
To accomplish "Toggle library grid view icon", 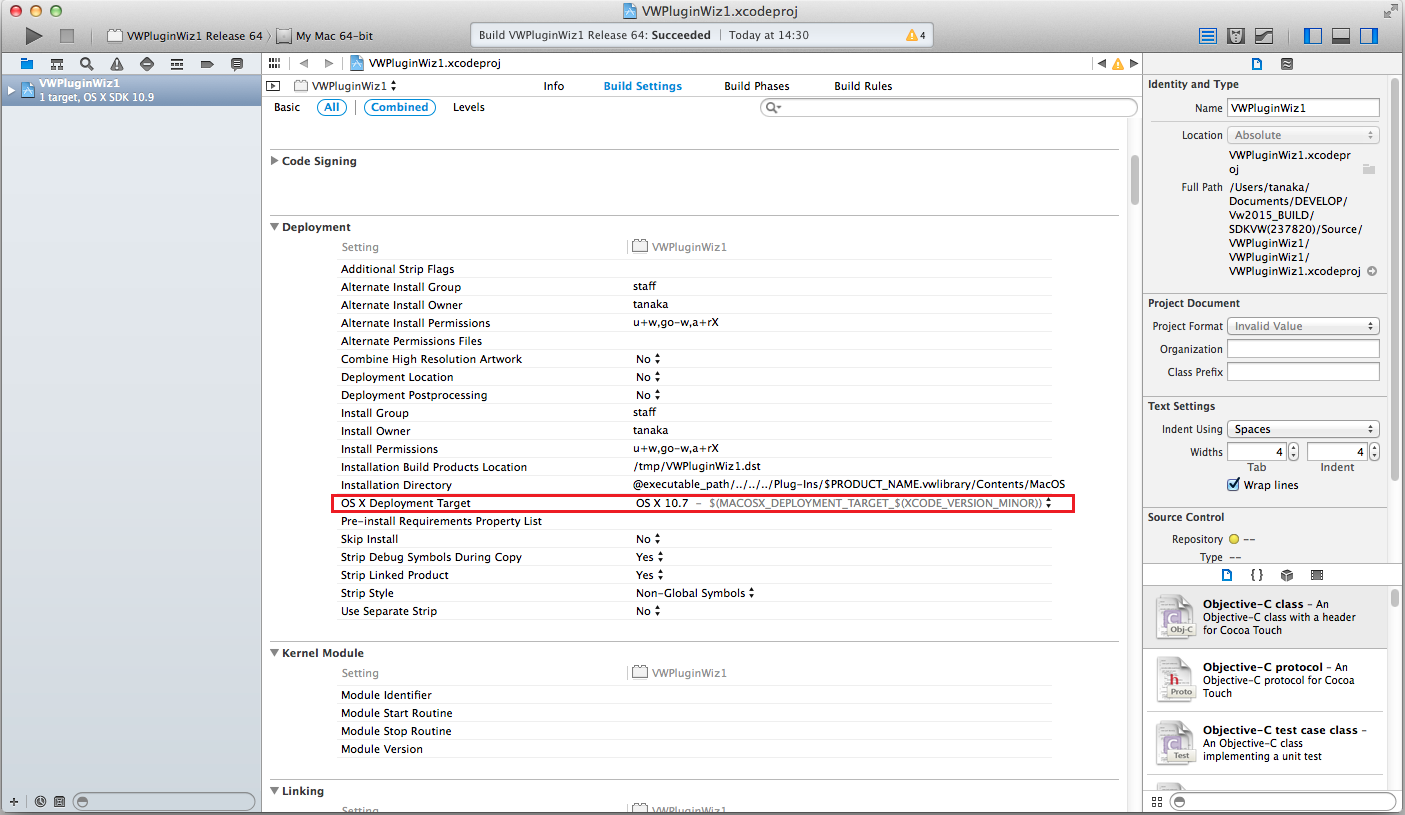I will [x=1157, y=802].
